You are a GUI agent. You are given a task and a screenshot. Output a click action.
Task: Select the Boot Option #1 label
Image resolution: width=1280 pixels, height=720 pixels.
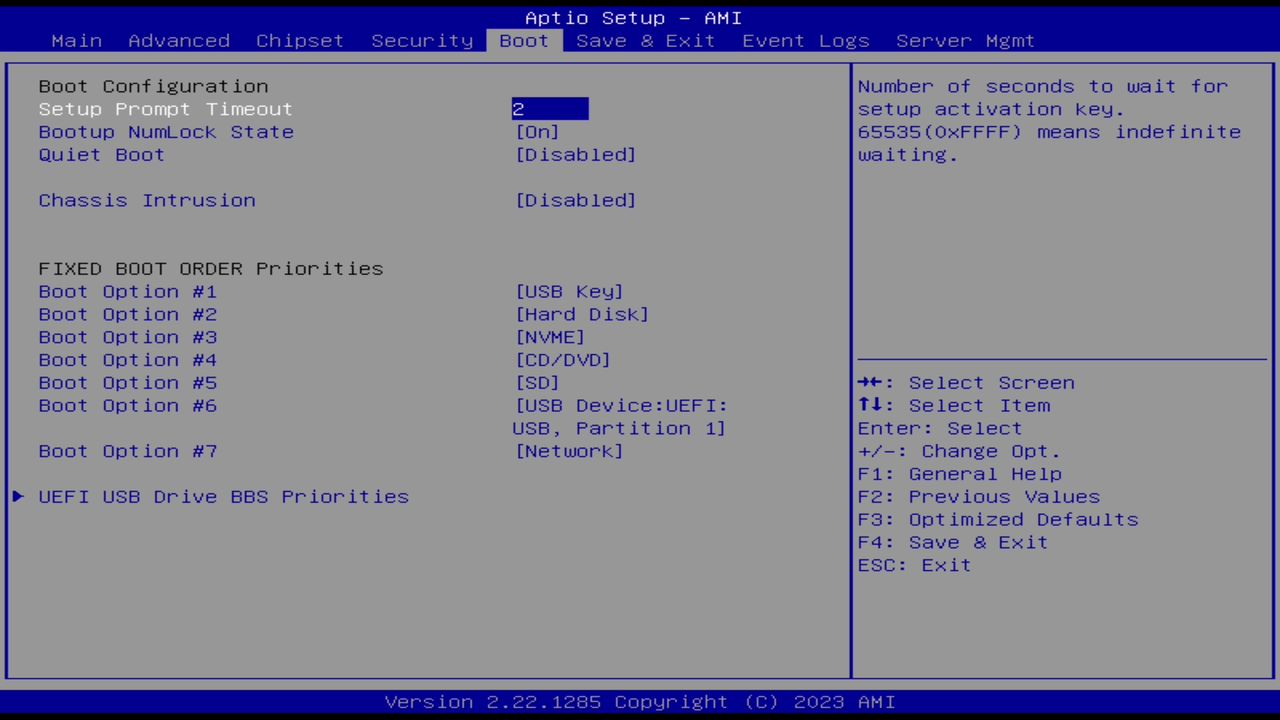click(x=128, y=292)
